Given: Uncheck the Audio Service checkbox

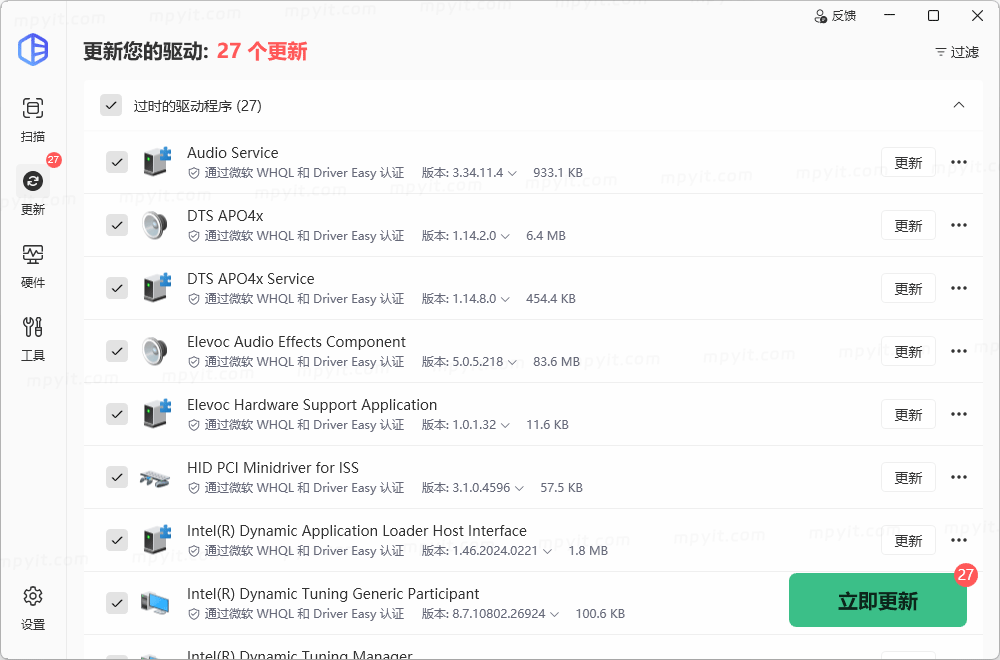Looking at the screenshot, I should (117, 162).
